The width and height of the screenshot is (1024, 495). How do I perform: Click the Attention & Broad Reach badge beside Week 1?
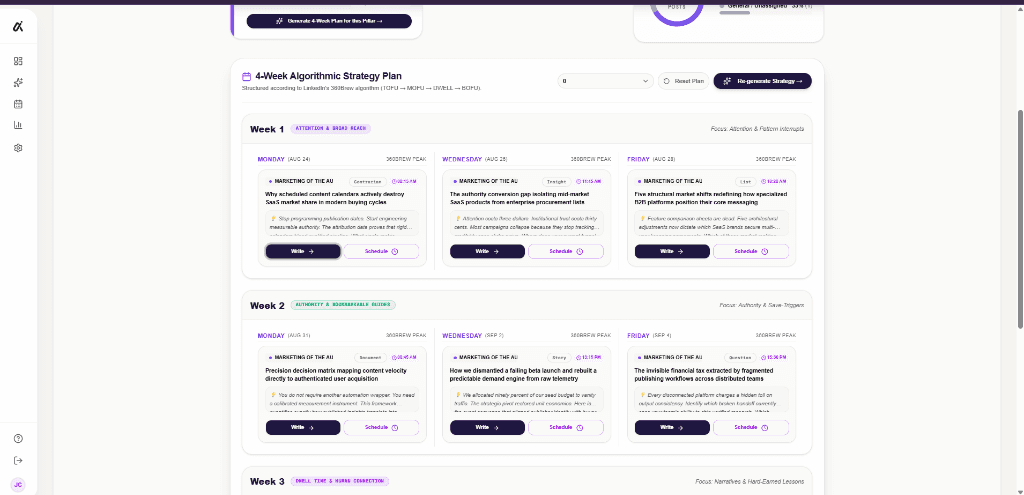pos(330,129)
